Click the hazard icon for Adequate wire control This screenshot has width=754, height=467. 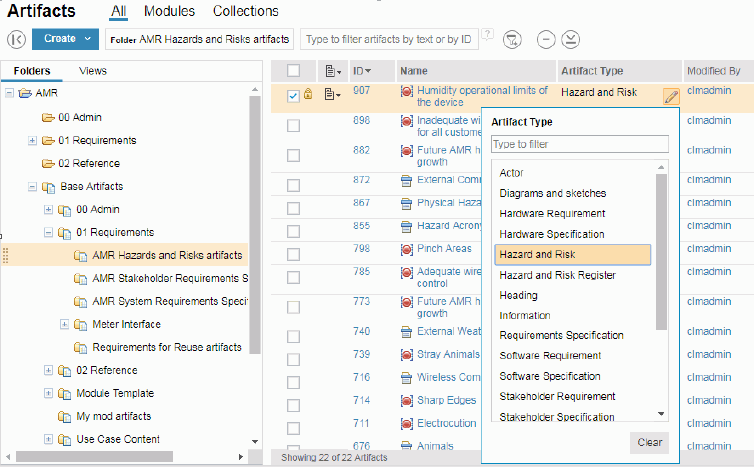pos(407,273)
